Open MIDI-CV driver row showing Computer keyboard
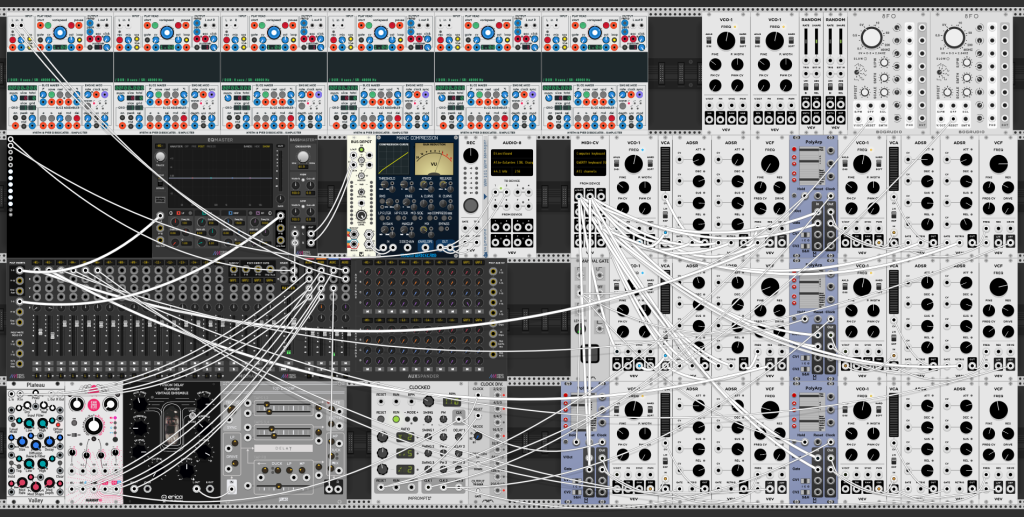Viewport: 1024px width, 517px height. (590, 153)
